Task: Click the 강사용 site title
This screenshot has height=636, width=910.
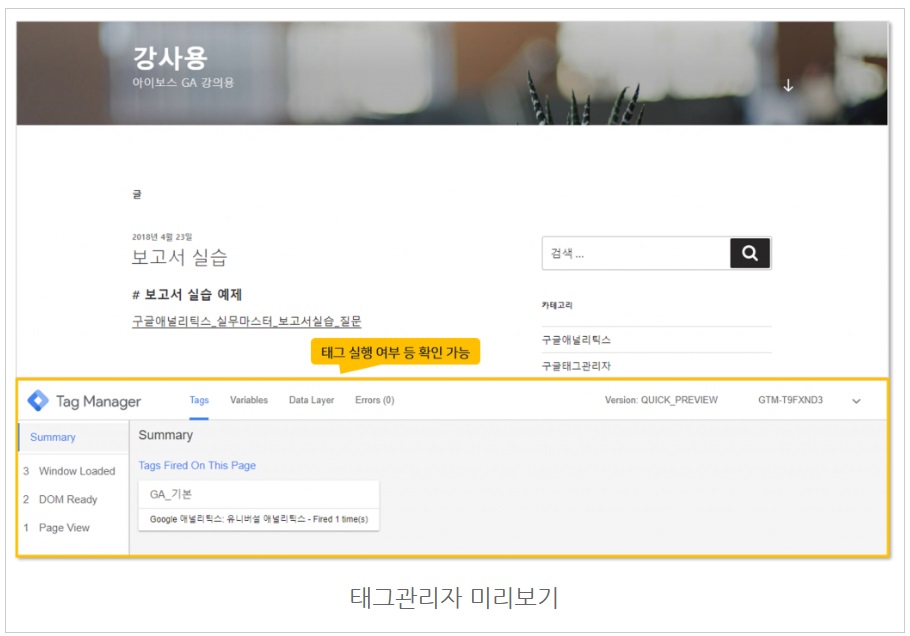Action: pos(170,57)
